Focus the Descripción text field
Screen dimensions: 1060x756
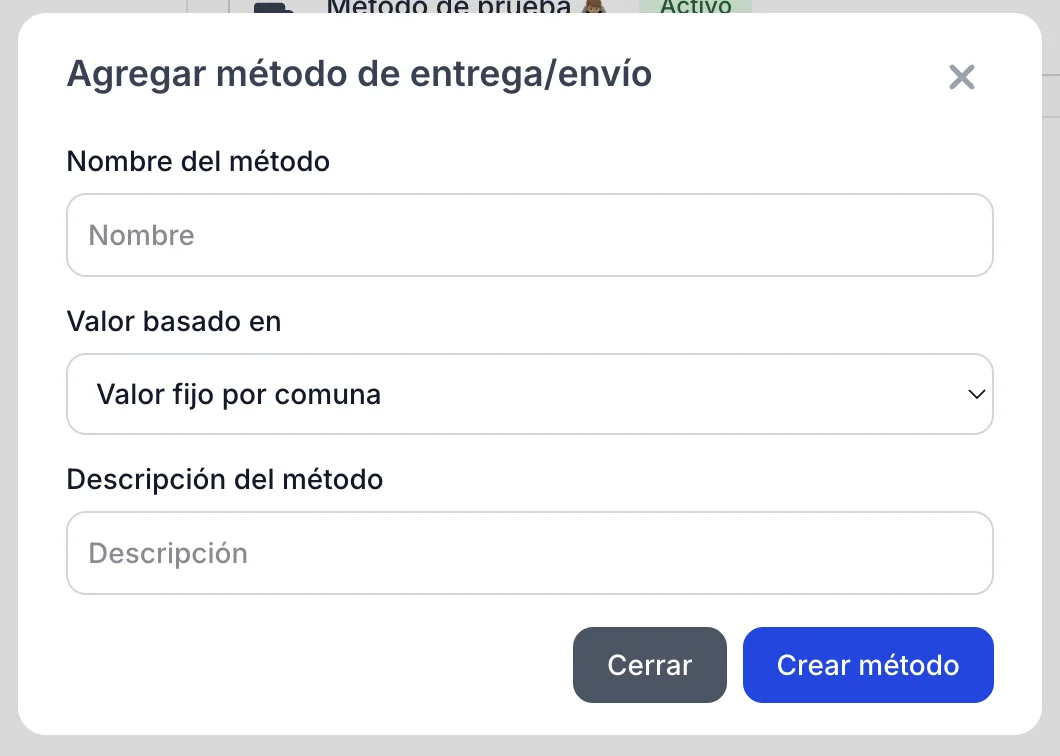pyautogui.click(x=529, y=553)
